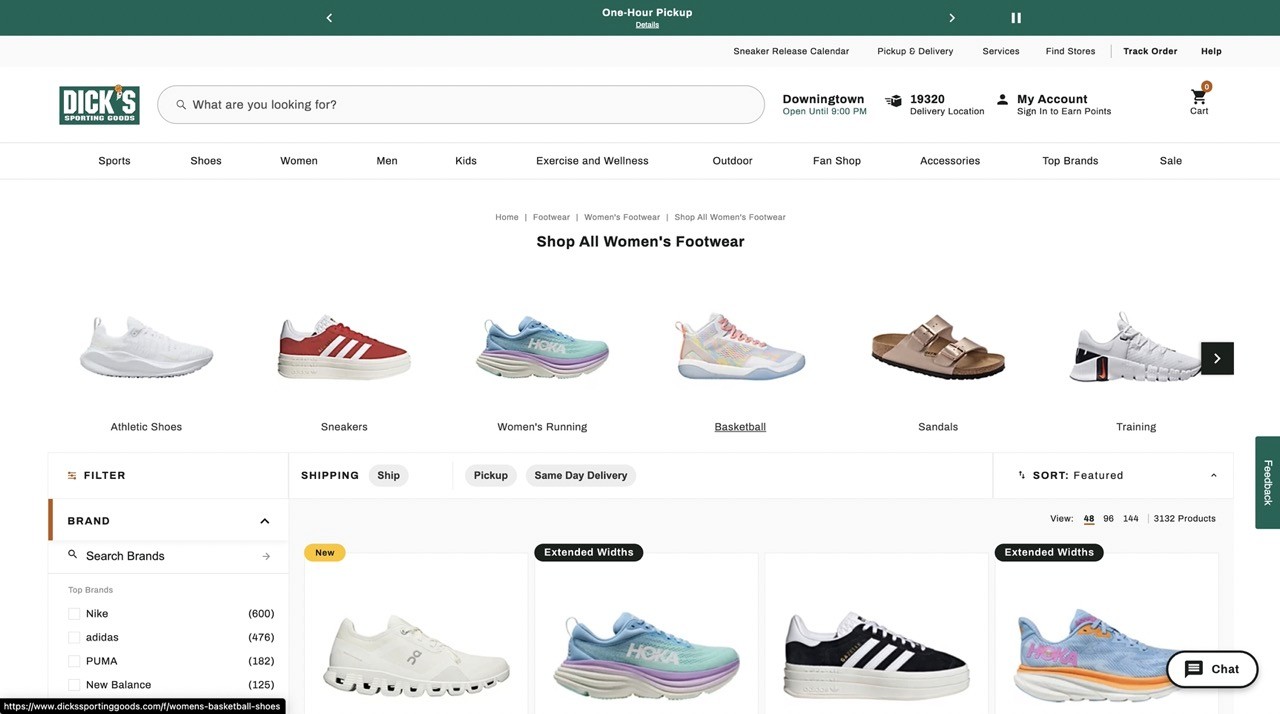This screenshot has height=714, width=1280.
Task: Click the delivery box icon next to 19320
Action: coord(893,100)
